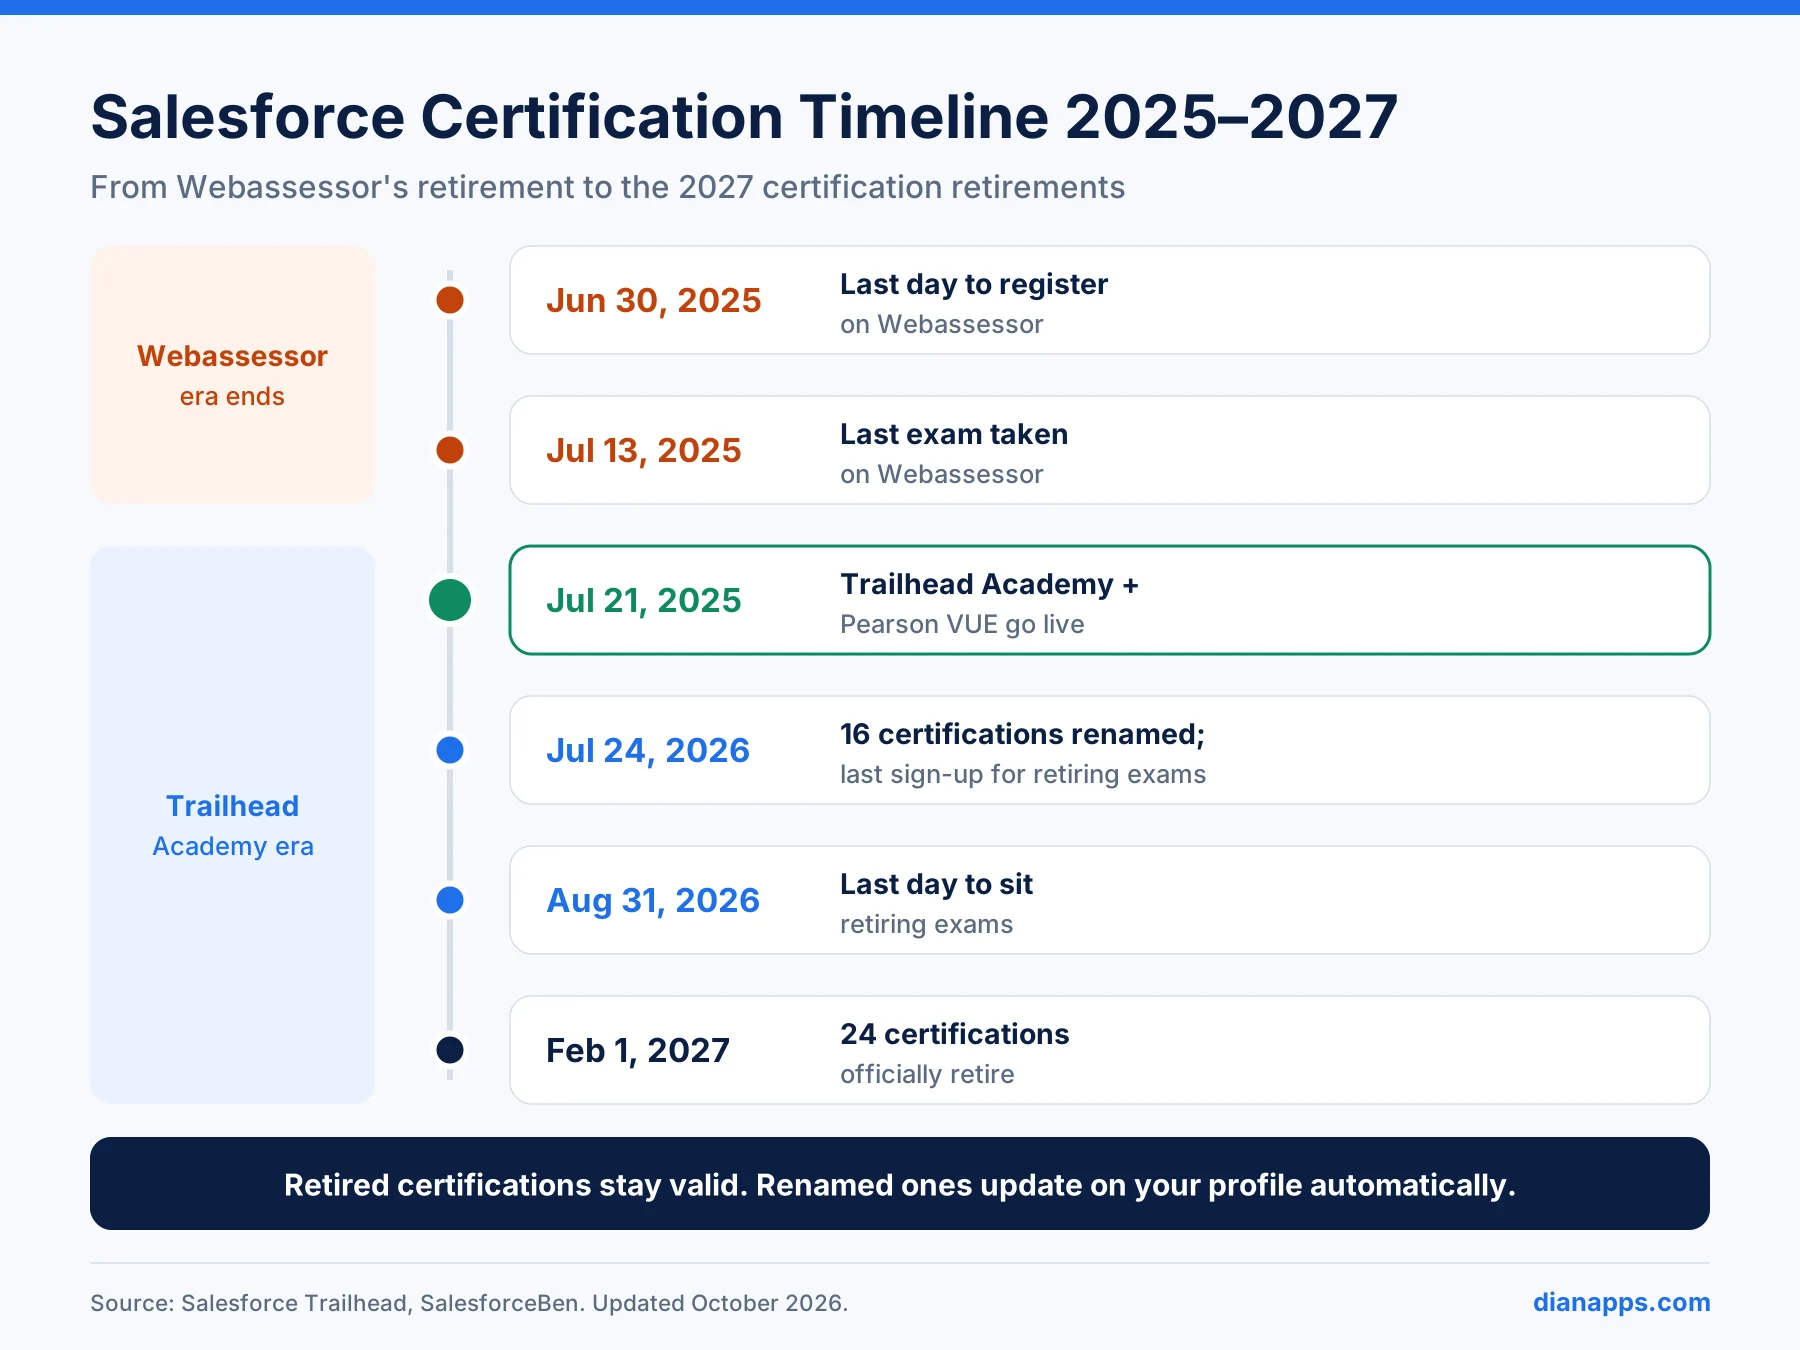
Task: Click the 'Last day to register' heading
Action: [974, 284]
